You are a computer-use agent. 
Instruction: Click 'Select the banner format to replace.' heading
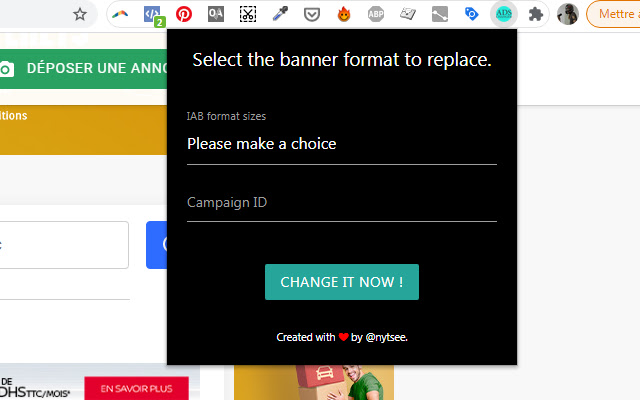click(342, 60)
